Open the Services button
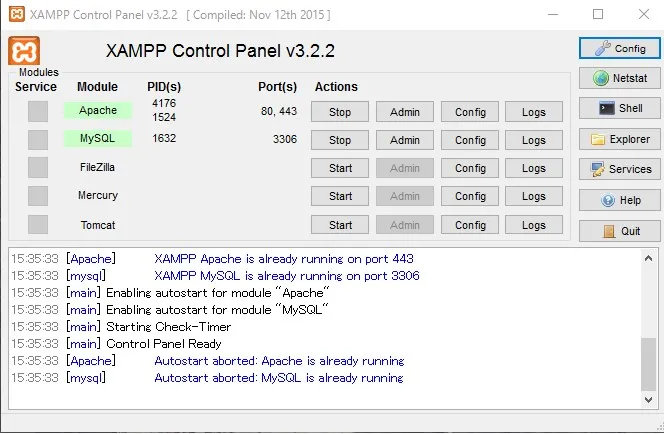The width and height of the screenshot is (664, 434). [619, 169]
